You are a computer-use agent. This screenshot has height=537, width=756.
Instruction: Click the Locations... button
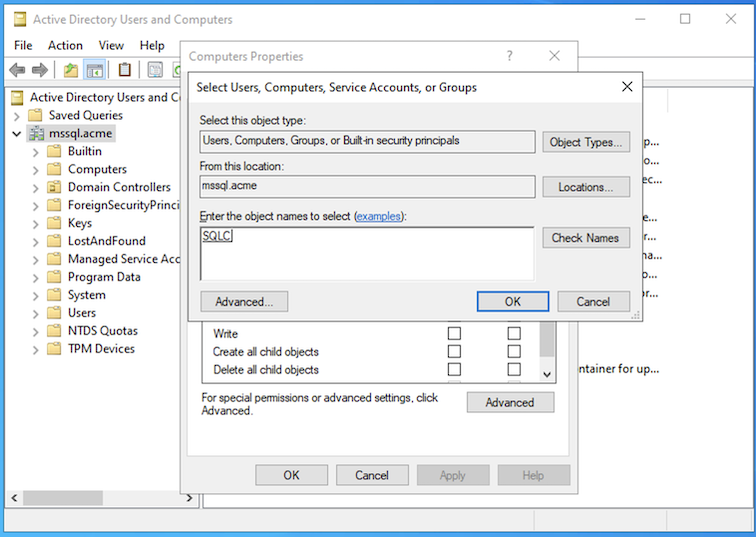pos(586,187)
